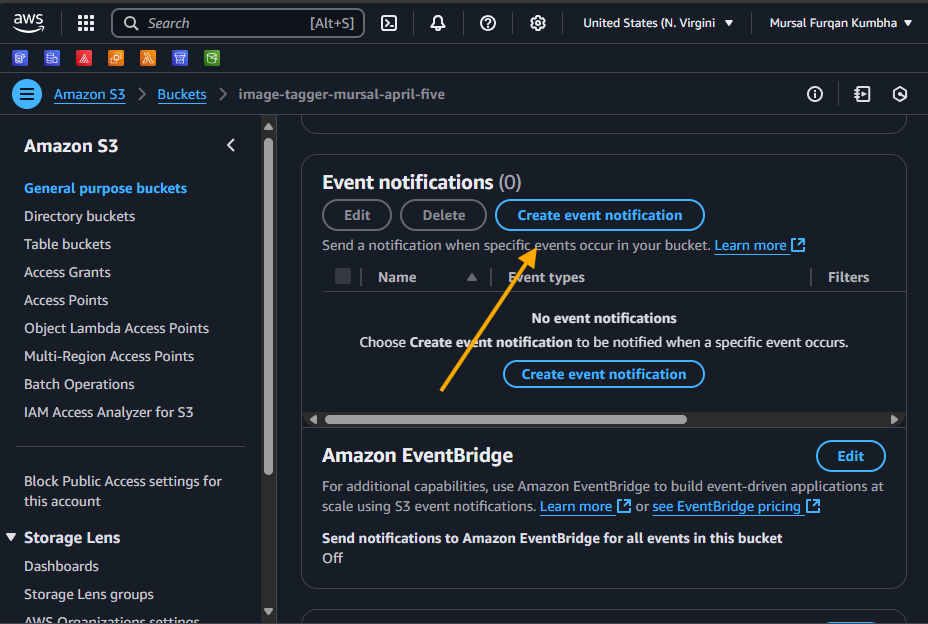
Task: Open the info panel icon
Action: pos(815,94)
